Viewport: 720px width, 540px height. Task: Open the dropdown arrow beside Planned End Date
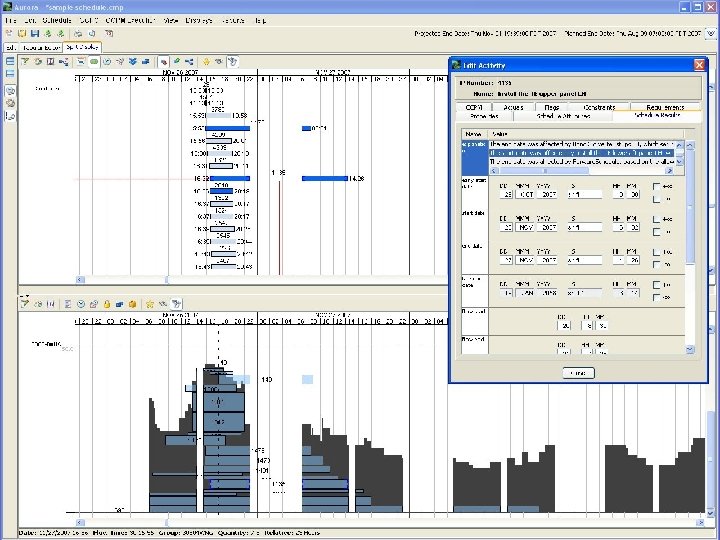710,34
